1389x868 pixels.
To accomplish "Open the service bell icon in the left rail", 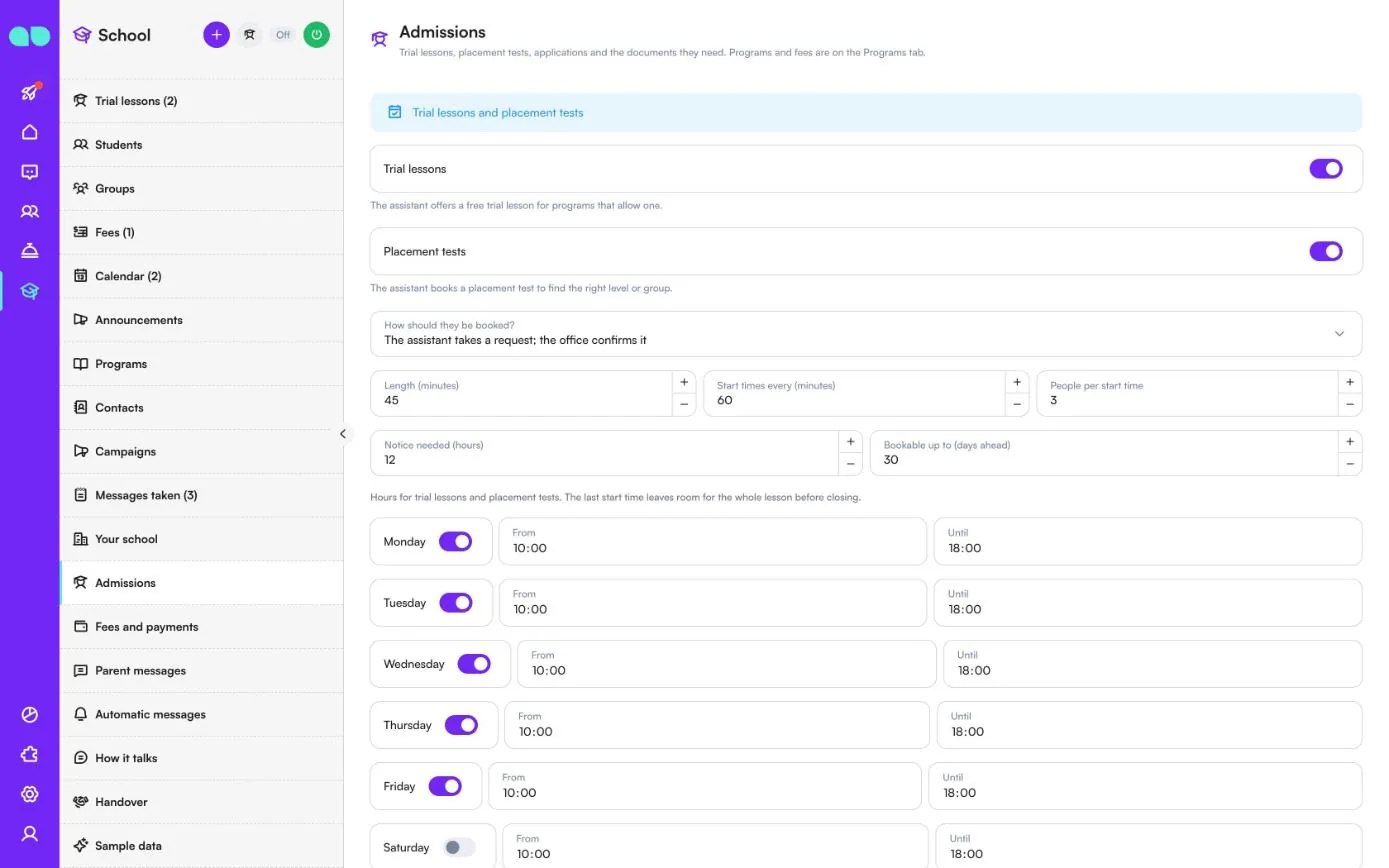I will tap(30, 251).
